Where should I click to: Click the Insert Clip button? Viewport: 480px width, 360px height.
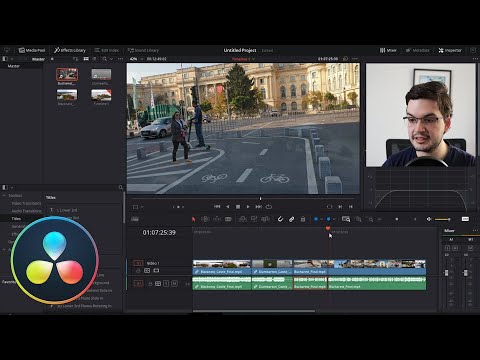coord(243,219)
